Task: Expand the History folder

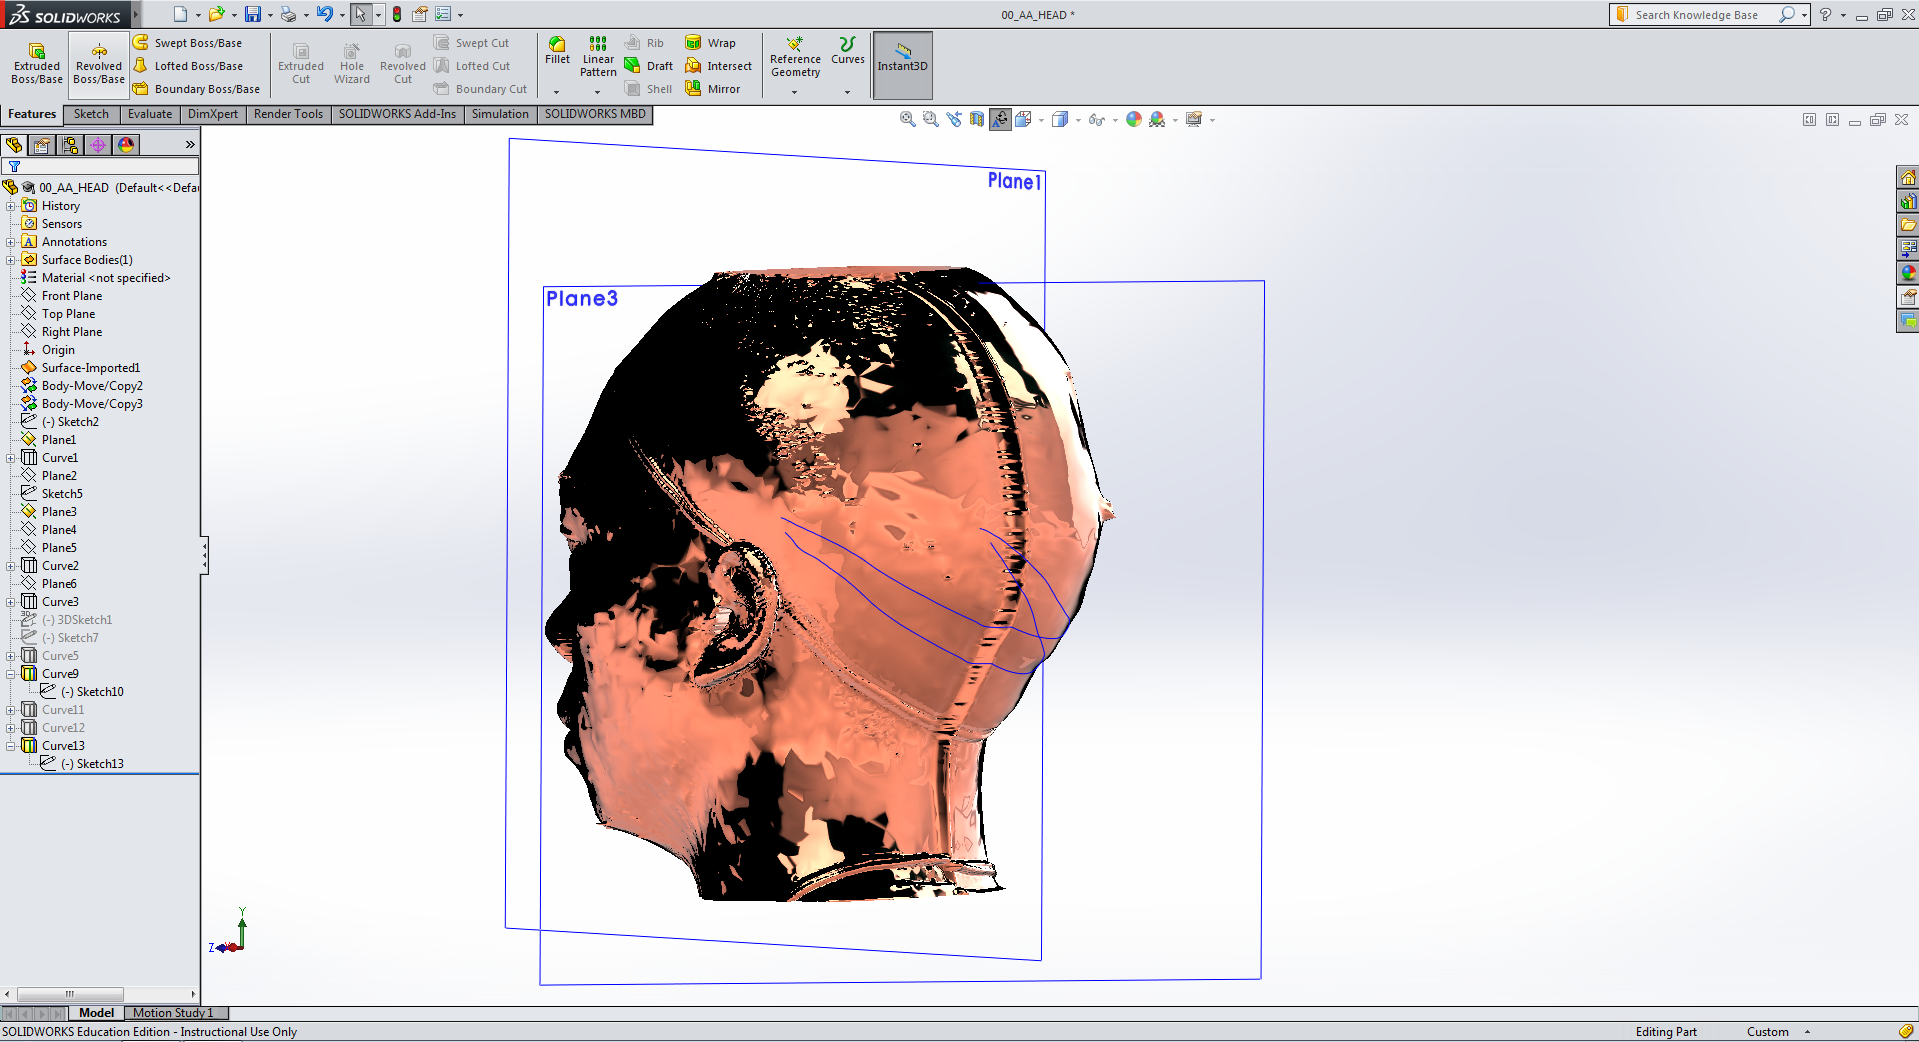Action: point(11,206)
